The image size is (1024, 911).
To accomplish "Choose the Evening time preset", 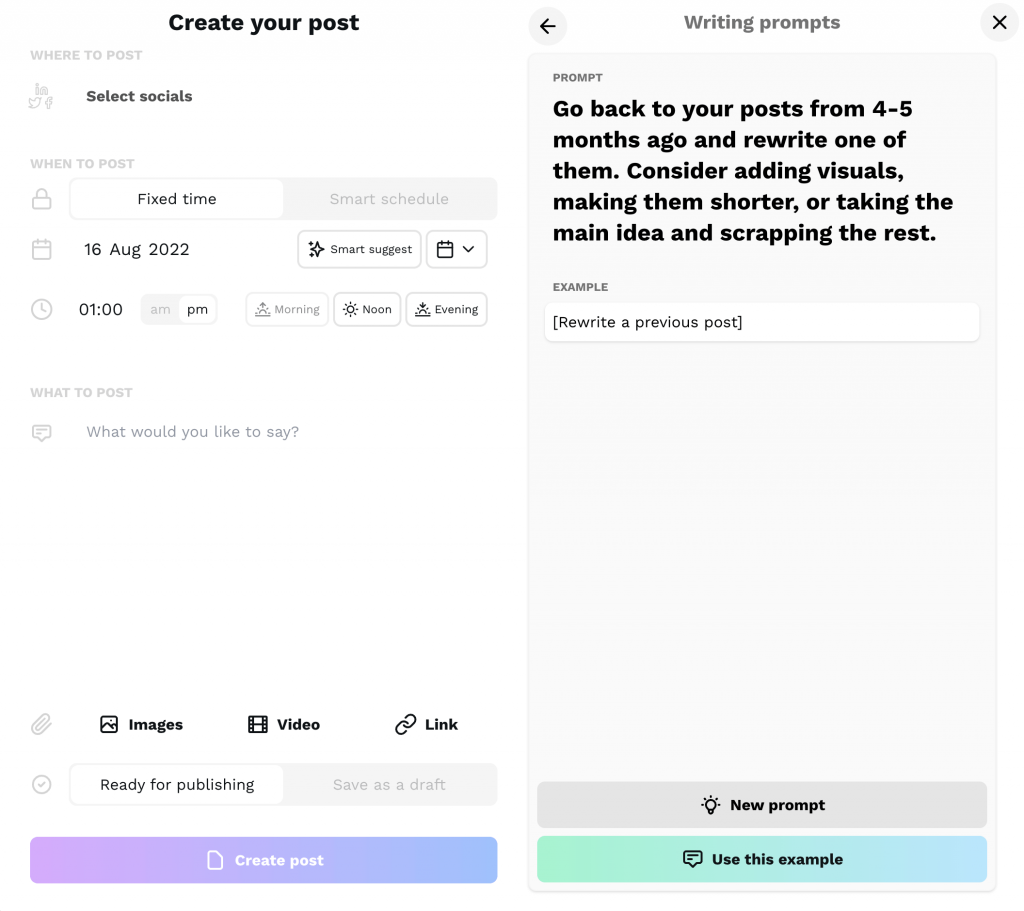I will 446,310.
